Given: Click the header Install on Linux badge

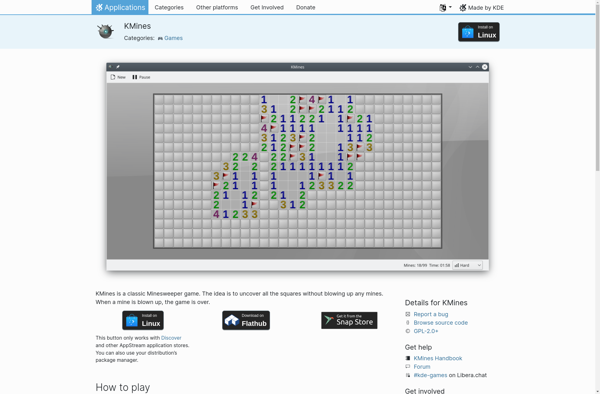Looking at the screenshot, I should (x=479, y=32).
